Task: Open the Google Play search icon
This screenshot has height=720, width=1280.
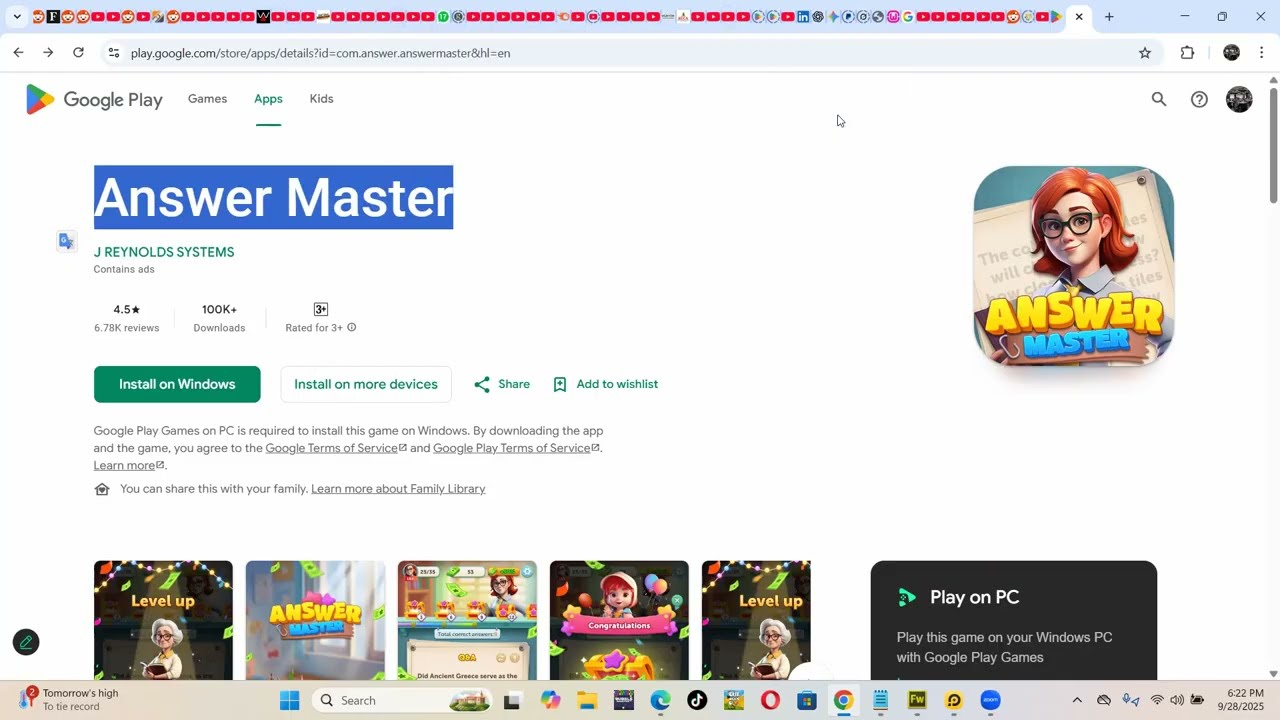Action: pyautogui.click(x=1159, y=99)
